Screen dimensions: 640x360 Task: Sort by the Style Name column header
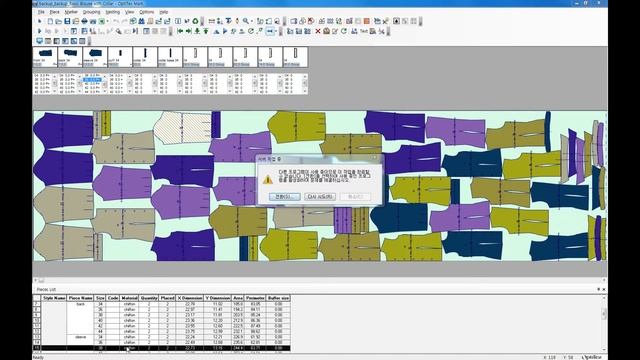54,298
